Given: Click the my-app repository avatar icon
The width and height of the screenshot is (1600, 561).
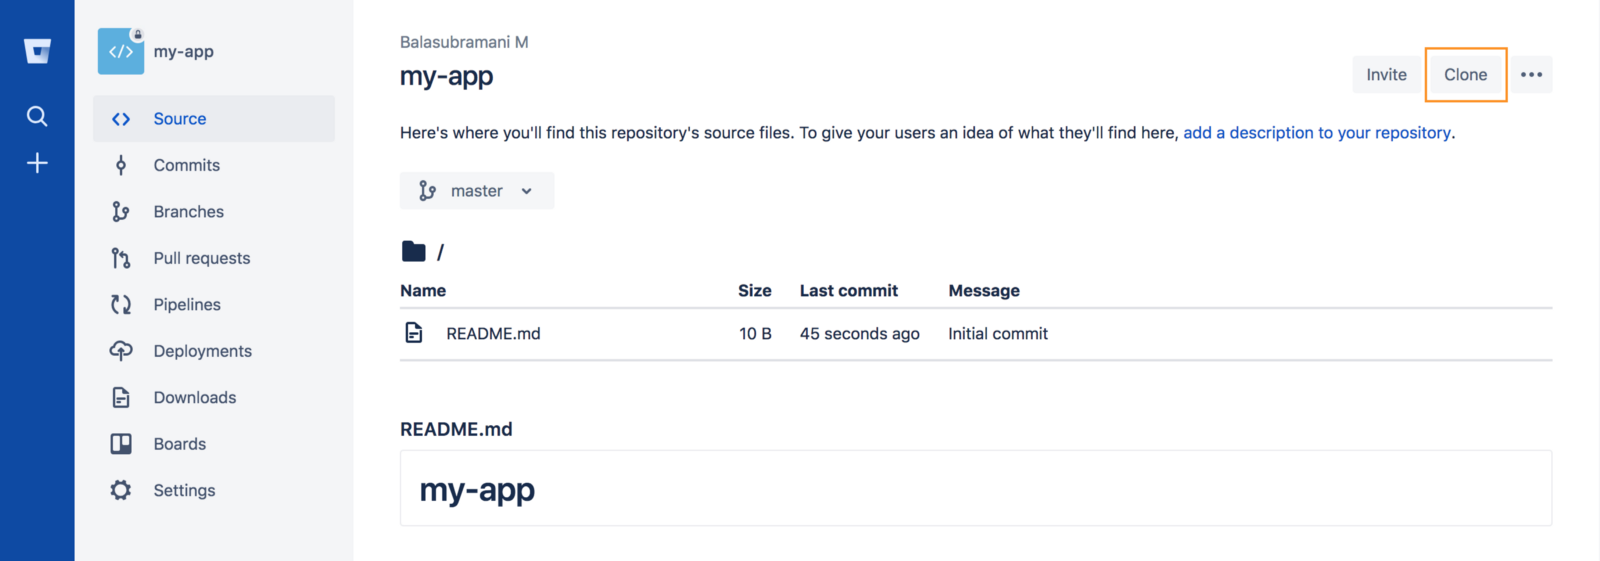Looking at the screenshot, I should (121, 51).
